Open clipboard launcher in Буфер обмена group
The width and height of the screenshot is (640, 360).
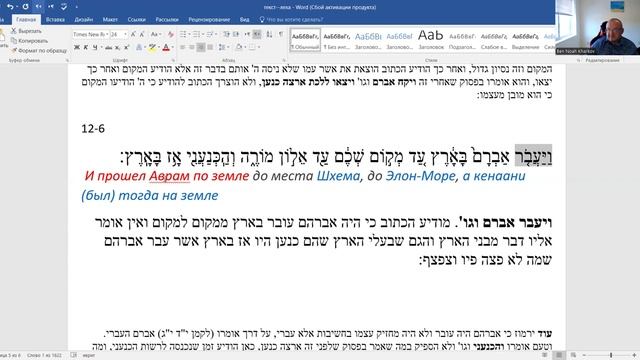(67, 60)
